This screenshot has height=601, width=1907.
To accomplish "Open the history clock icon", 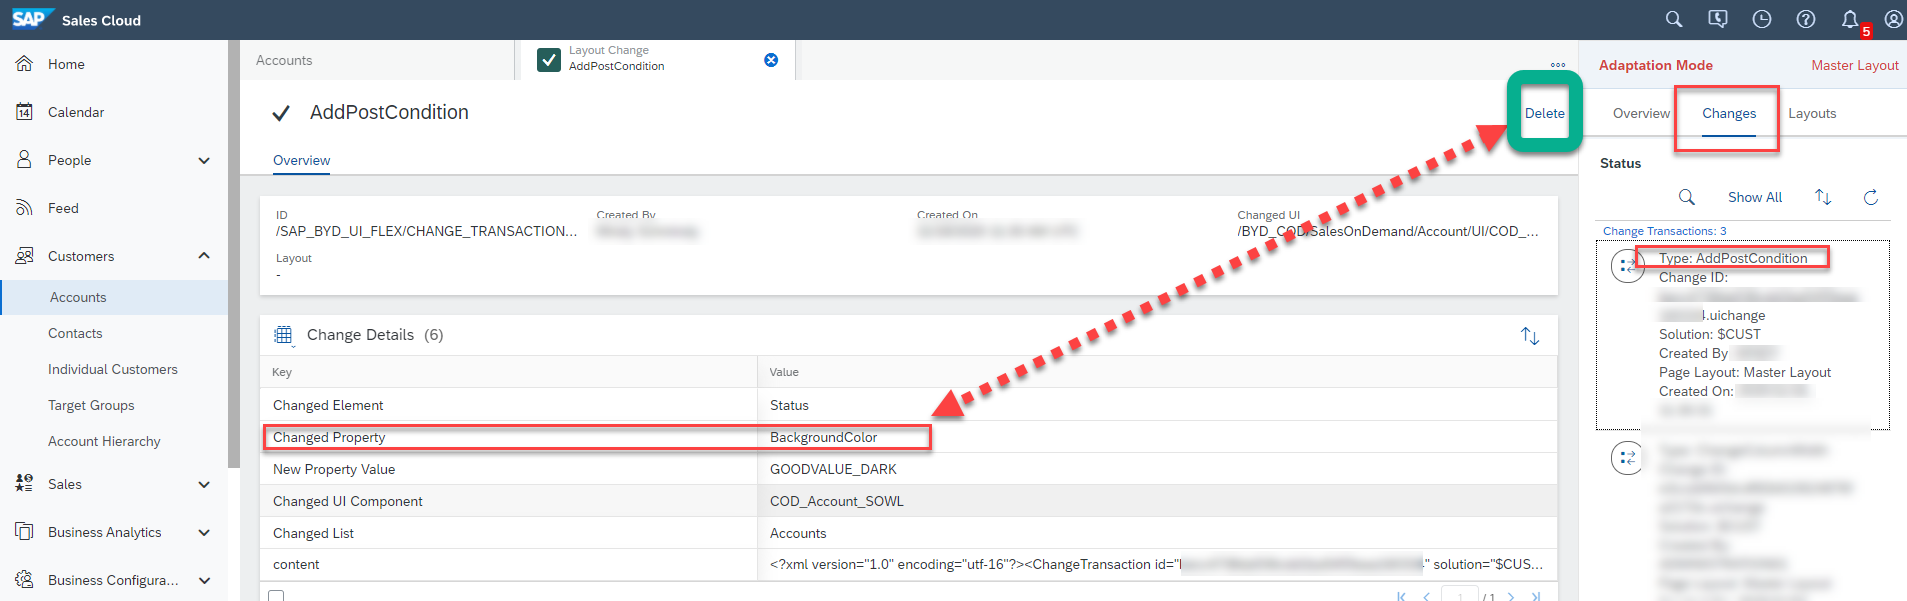I will (1762, 19).
